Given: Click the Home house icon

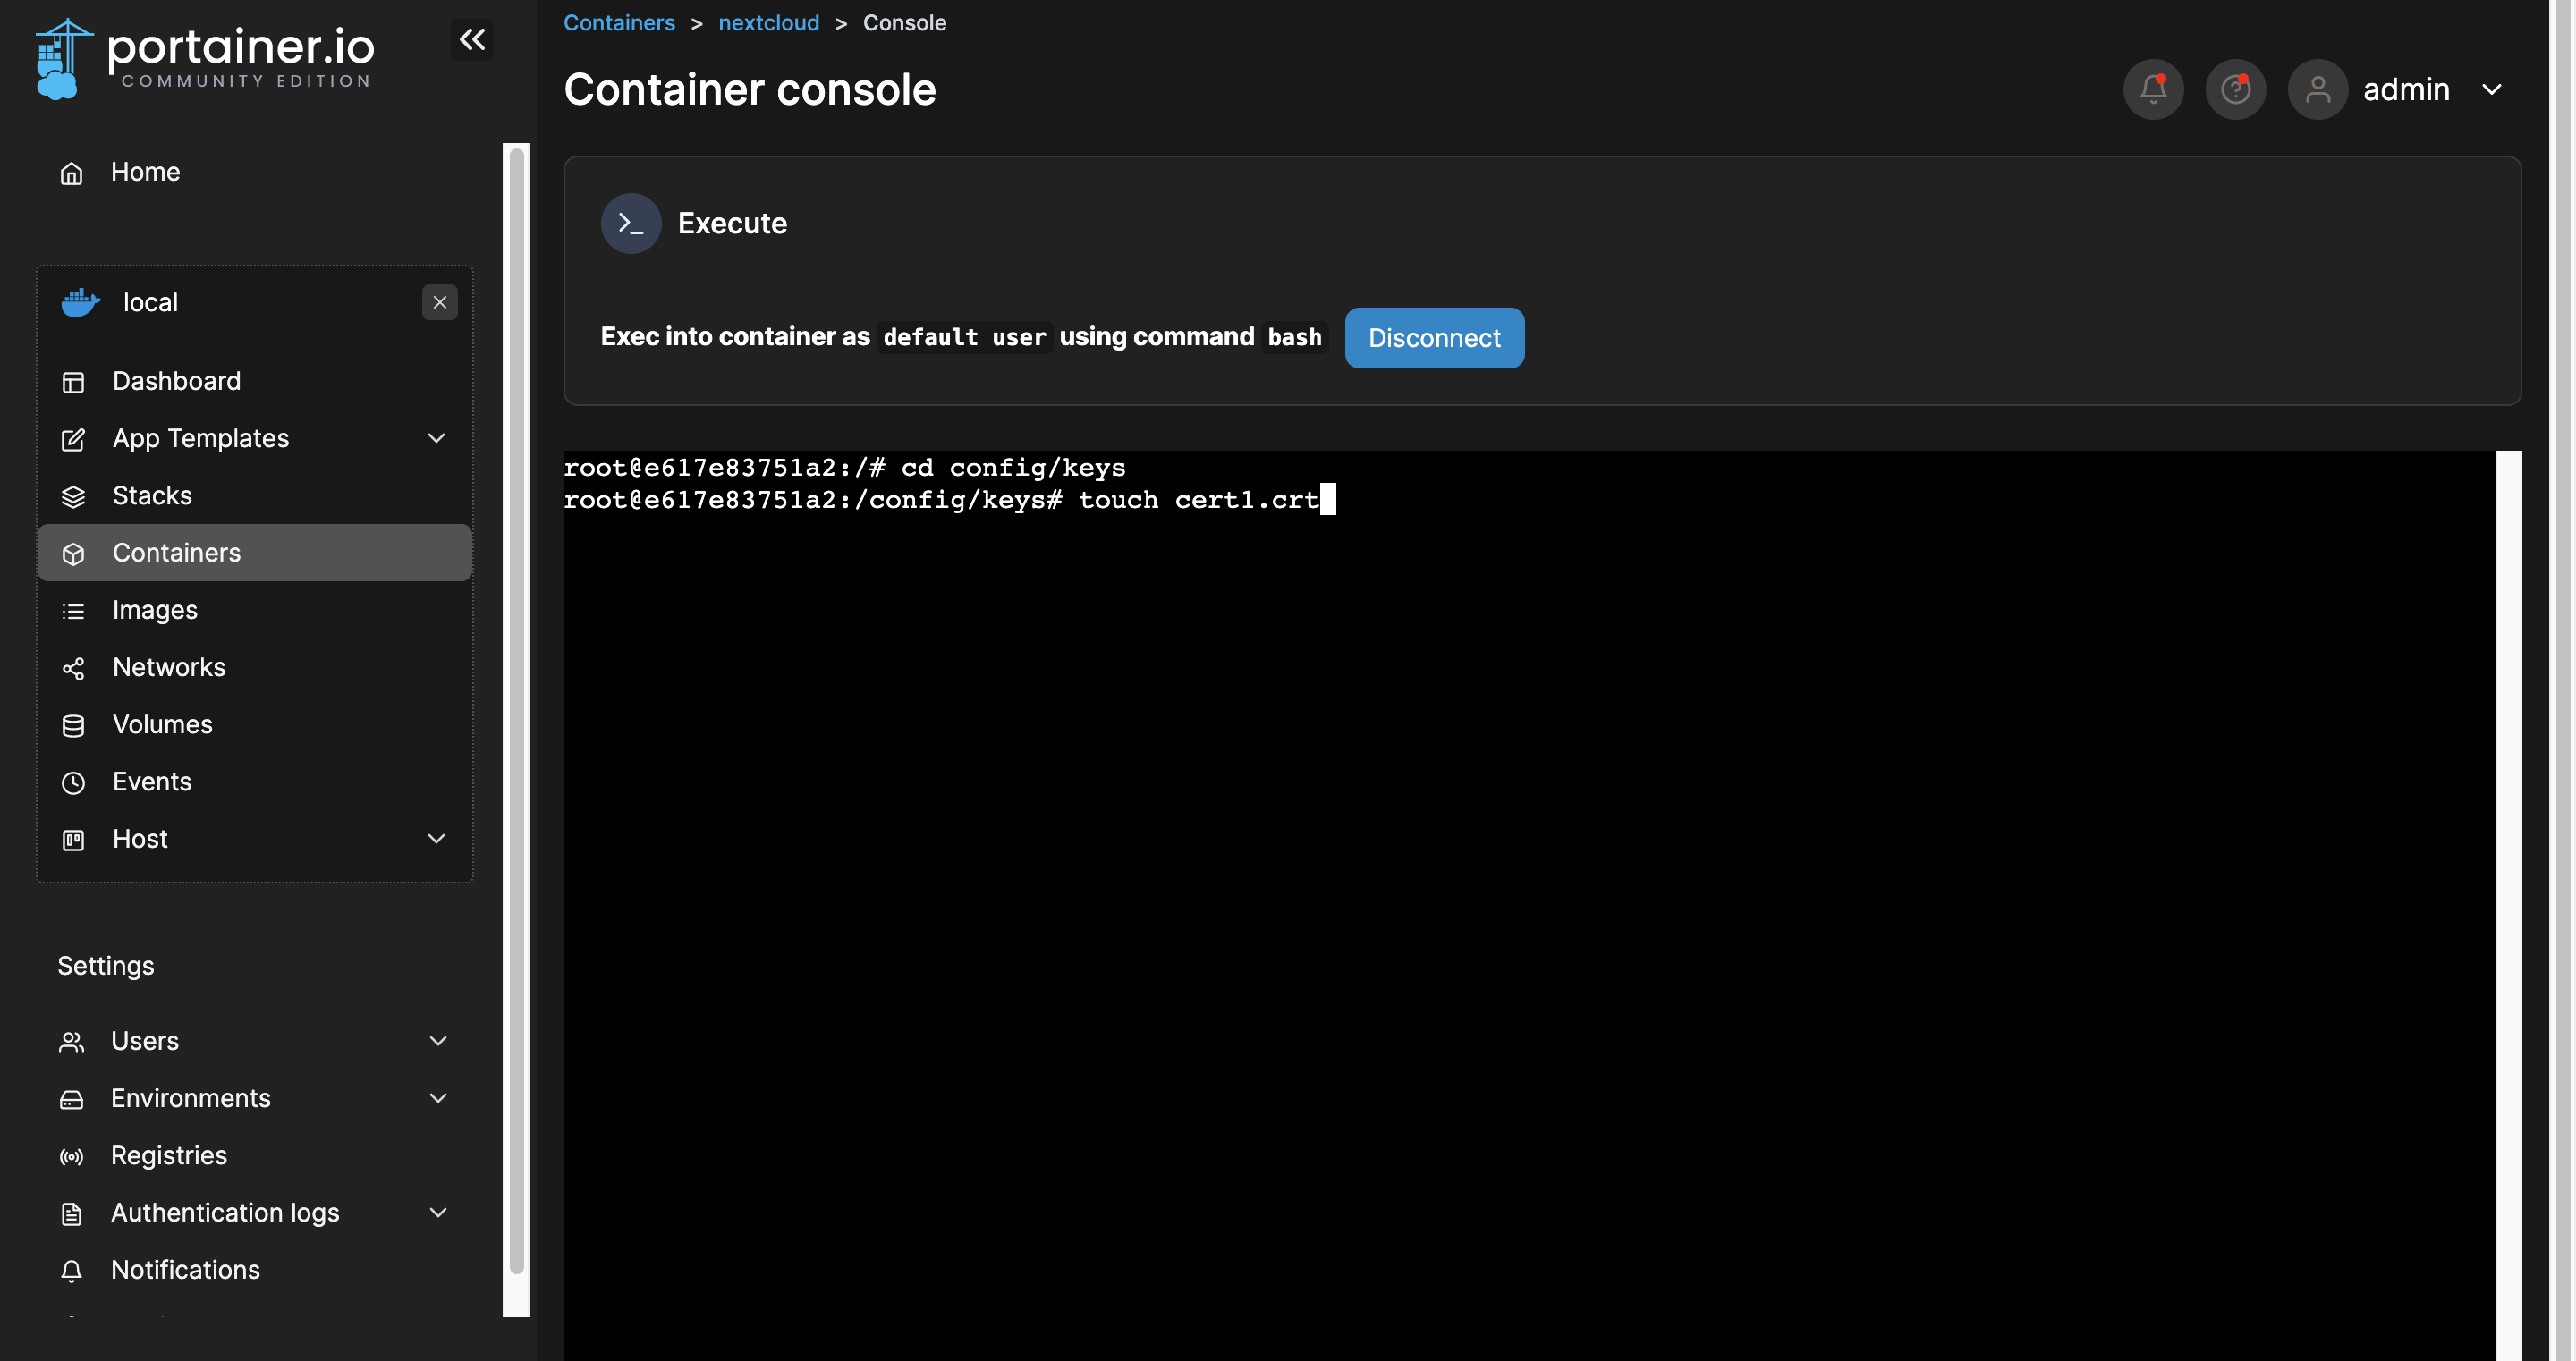Looking at the screenshot, I should click(71, 173).
